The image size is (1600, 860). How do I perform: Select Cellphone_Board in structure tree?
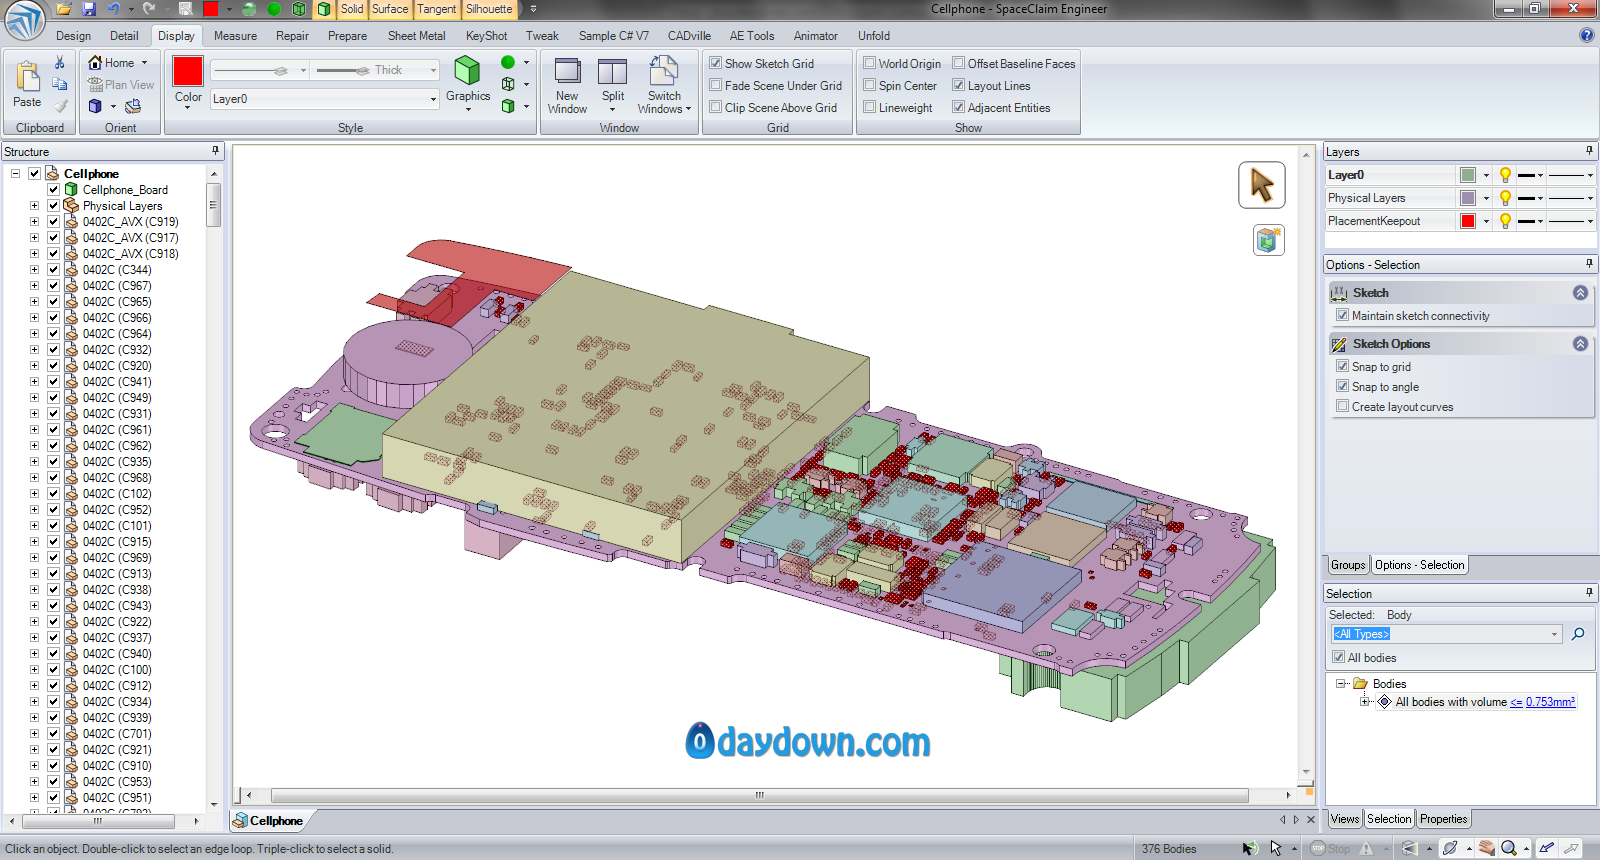[125, 190]
